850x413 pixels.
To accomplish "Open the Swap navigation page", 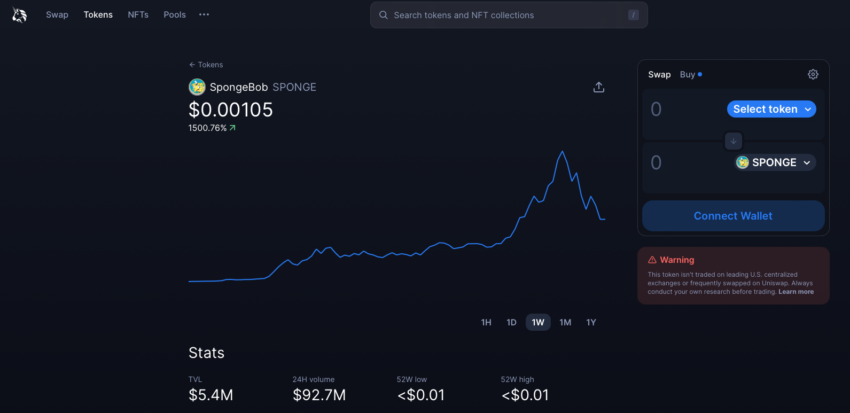I will coord(57,15).
